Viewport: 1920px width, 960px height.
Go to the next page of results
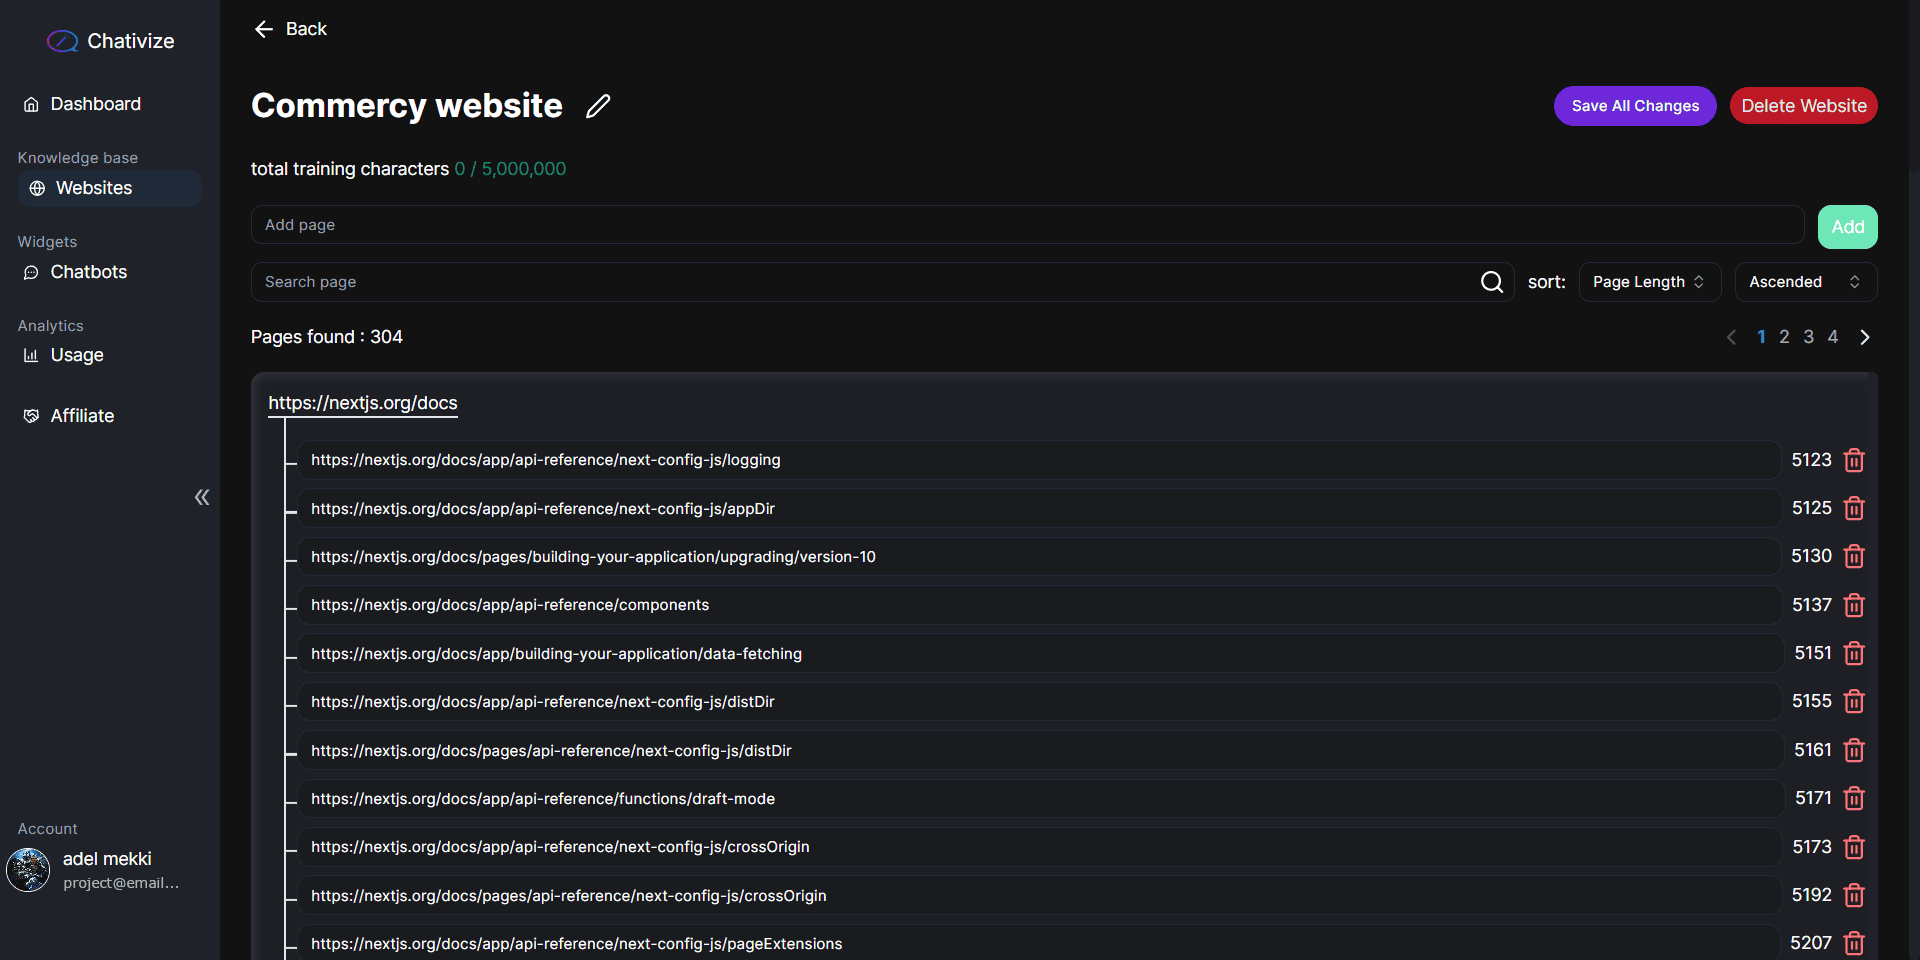pyautogui.click(x=1865, y=337)
